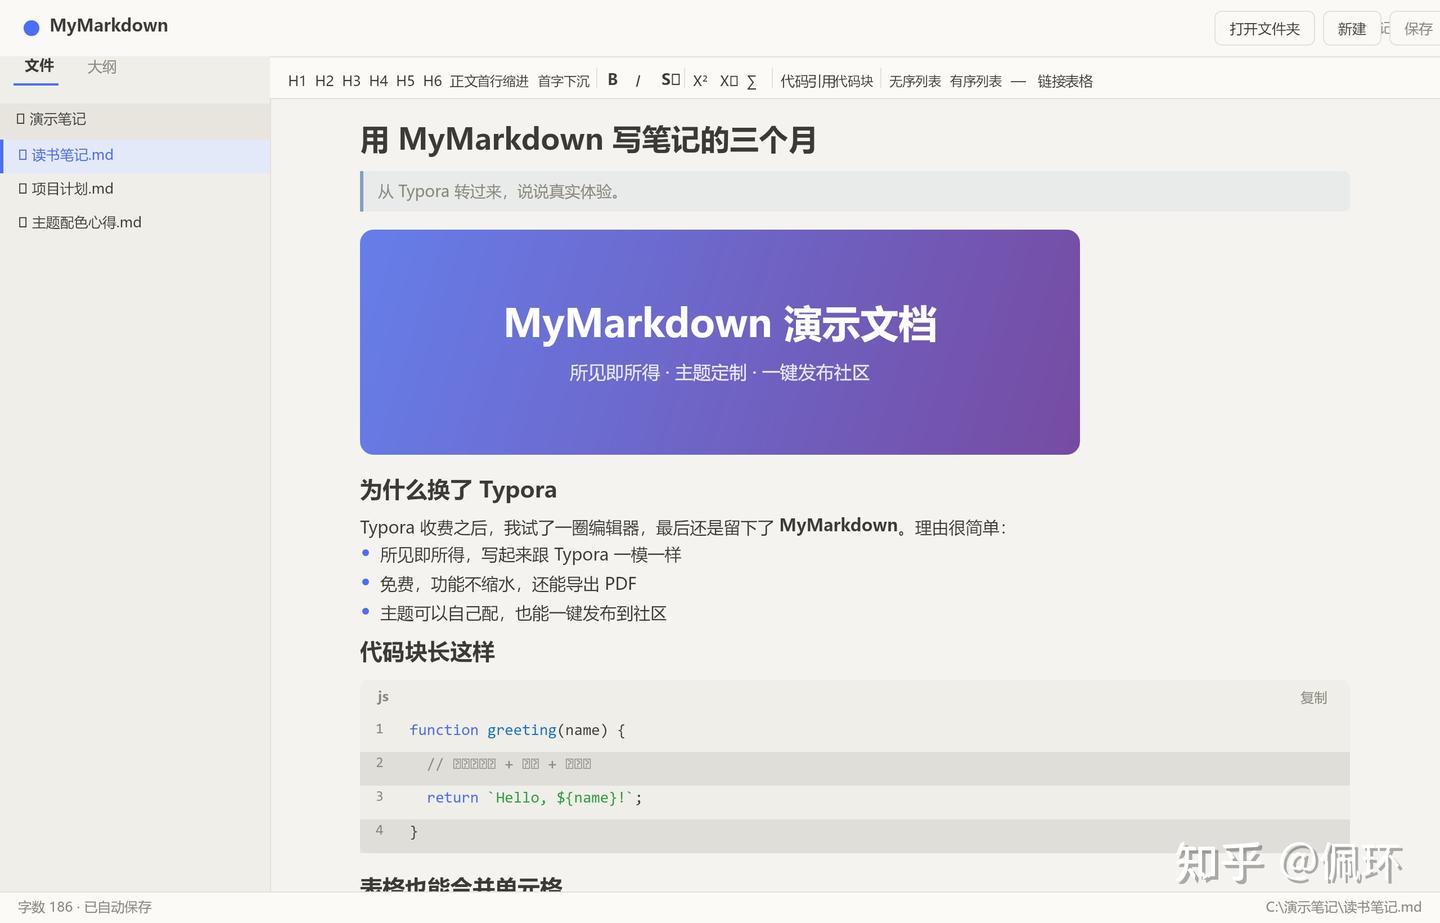Toggle strikethrough with the S icon
Image resolution: width=1440 pixels, height=923 pixels.
(670, 80)
